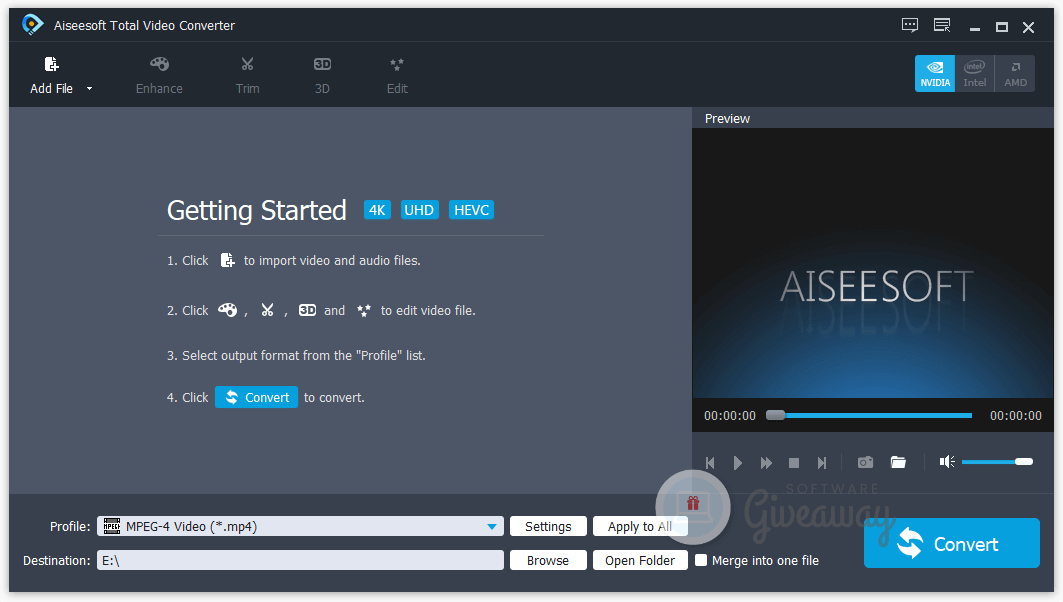The width and height of the screenshot is (1063, 602).
Task: Click the preview progress seek bar
Action: (869, 415)
